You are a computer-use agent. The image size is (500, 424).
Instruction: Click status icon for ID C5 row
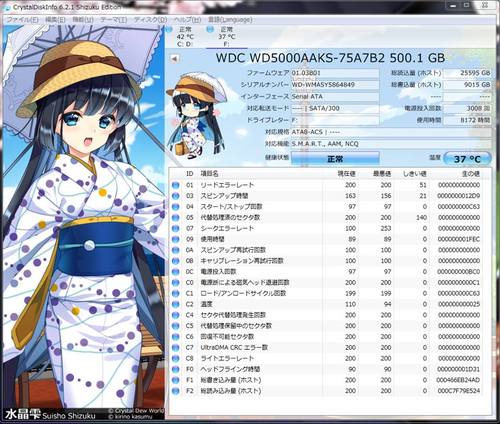(175, 326)
